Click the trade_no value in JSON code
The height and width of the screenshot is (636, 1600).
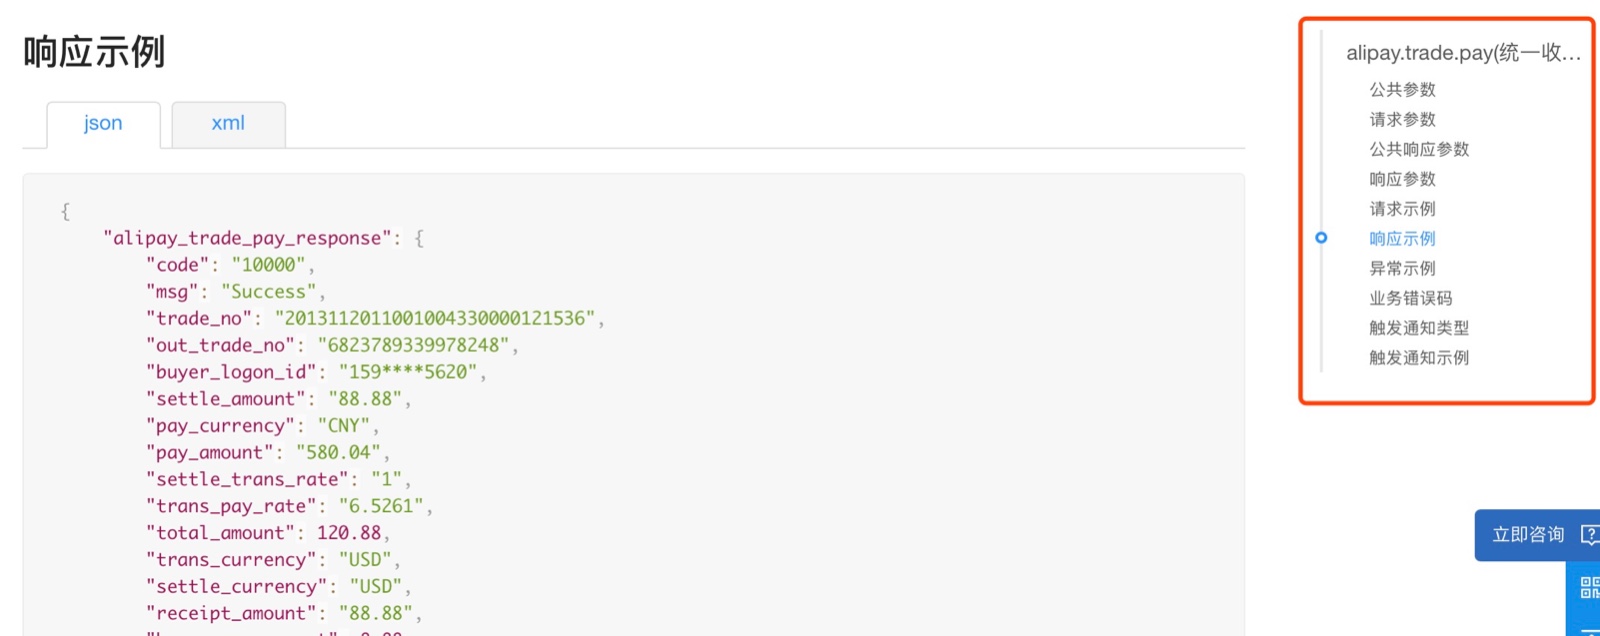[435, 319]
